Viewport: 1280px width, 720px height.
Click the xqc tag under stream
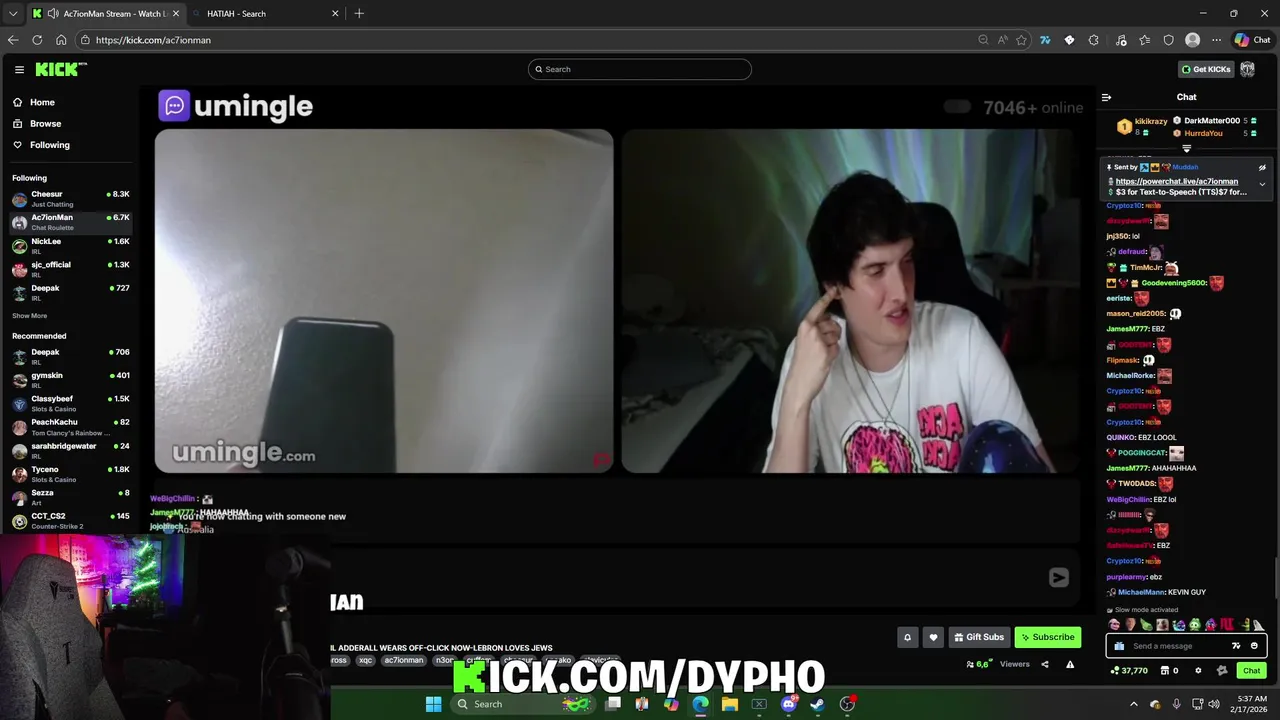365,660
